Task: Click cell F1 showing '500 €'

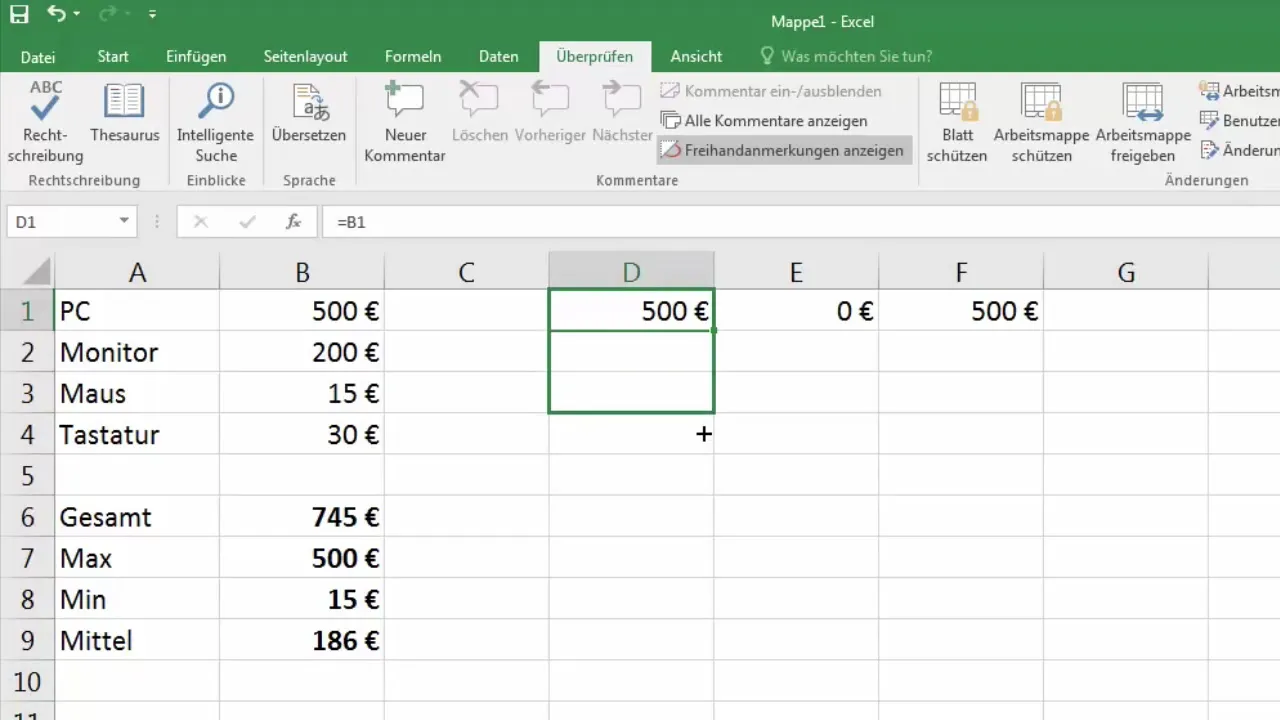Action: click(x=961, y=311)
